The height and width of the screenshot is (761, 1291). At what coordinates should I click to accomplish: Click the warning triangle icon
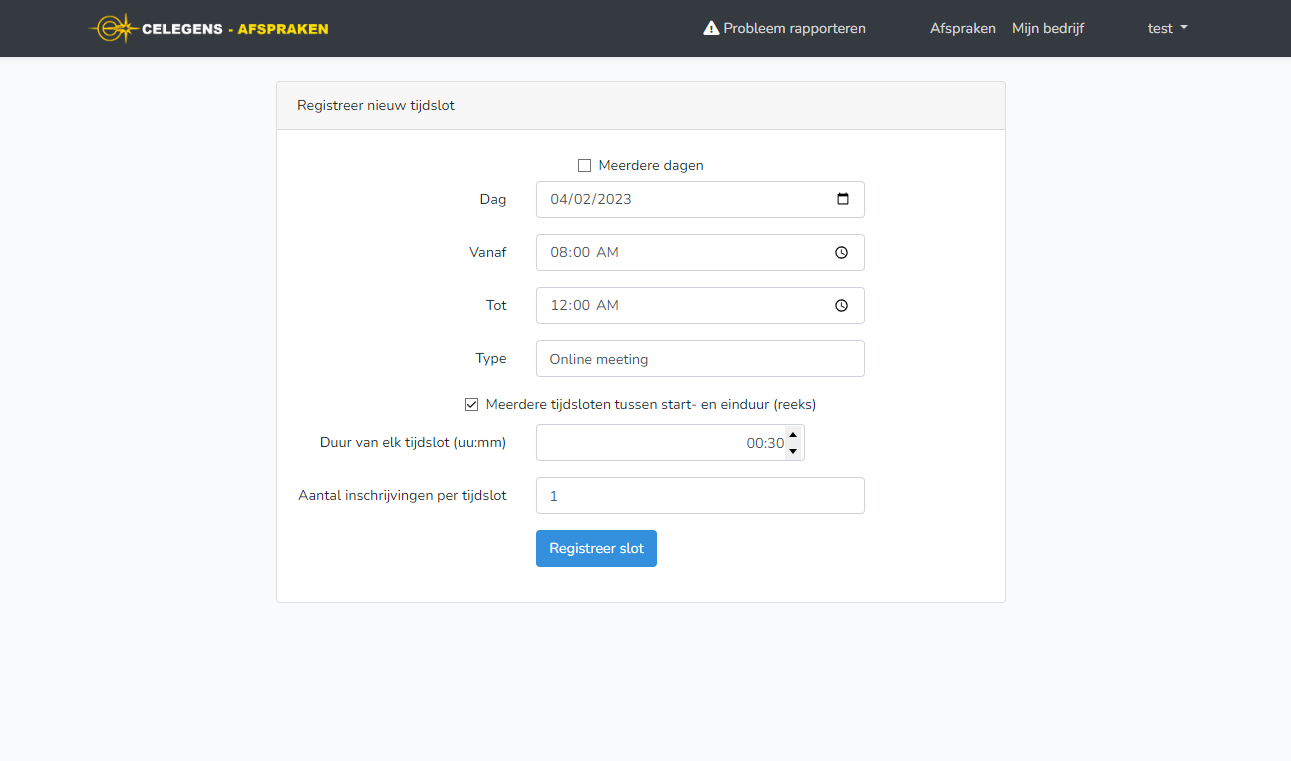711,28
